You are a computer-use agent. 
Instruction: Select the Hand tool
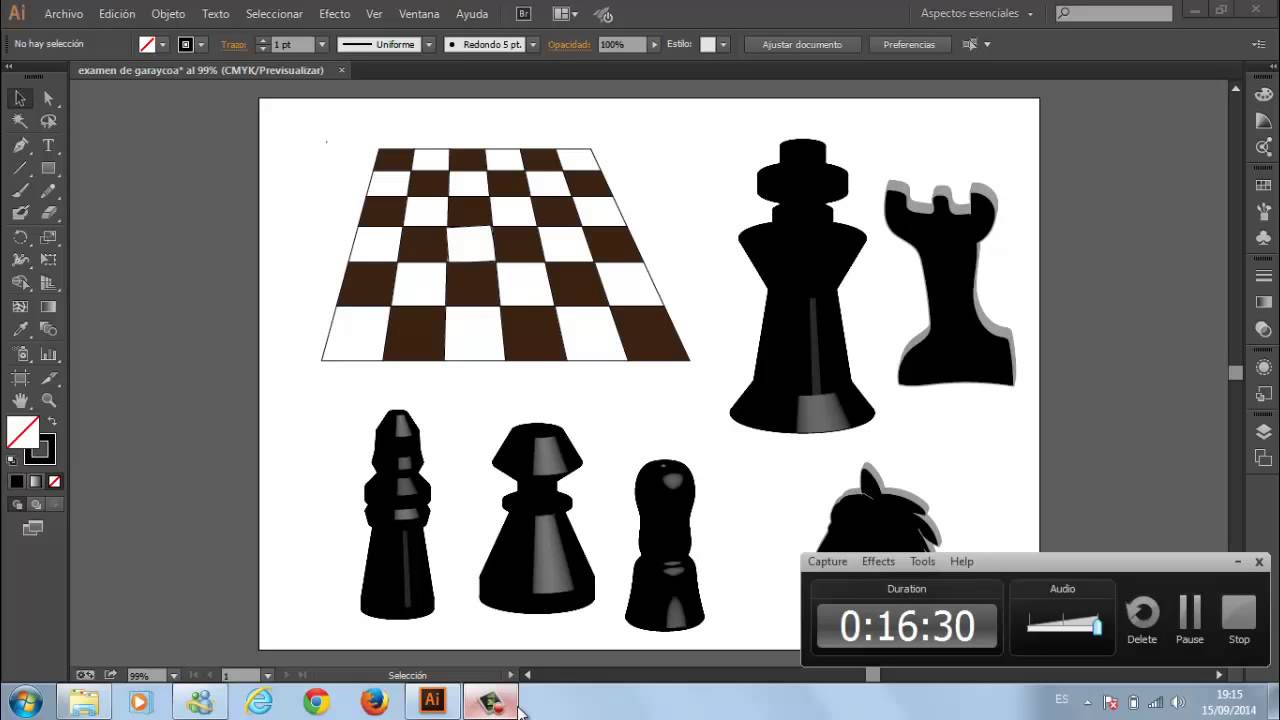[x=20, y=400]
